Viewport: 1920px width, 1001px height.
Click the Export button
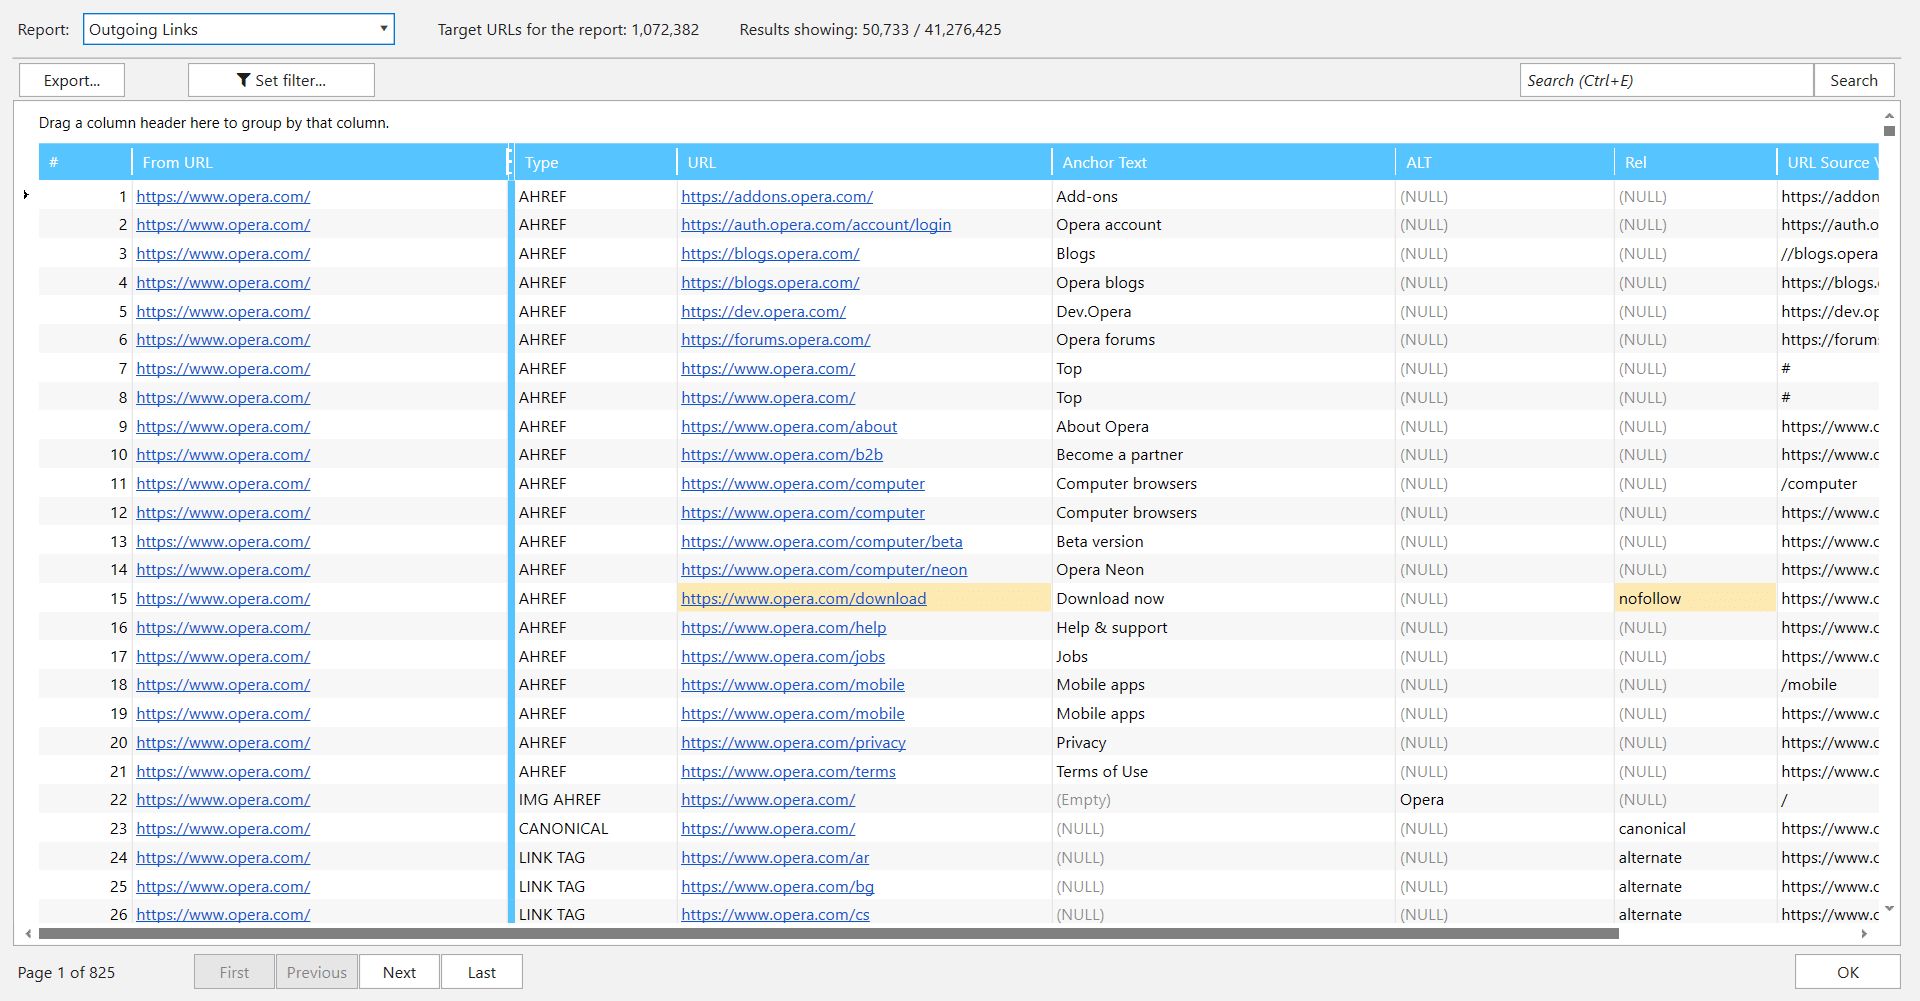[70, 80]
